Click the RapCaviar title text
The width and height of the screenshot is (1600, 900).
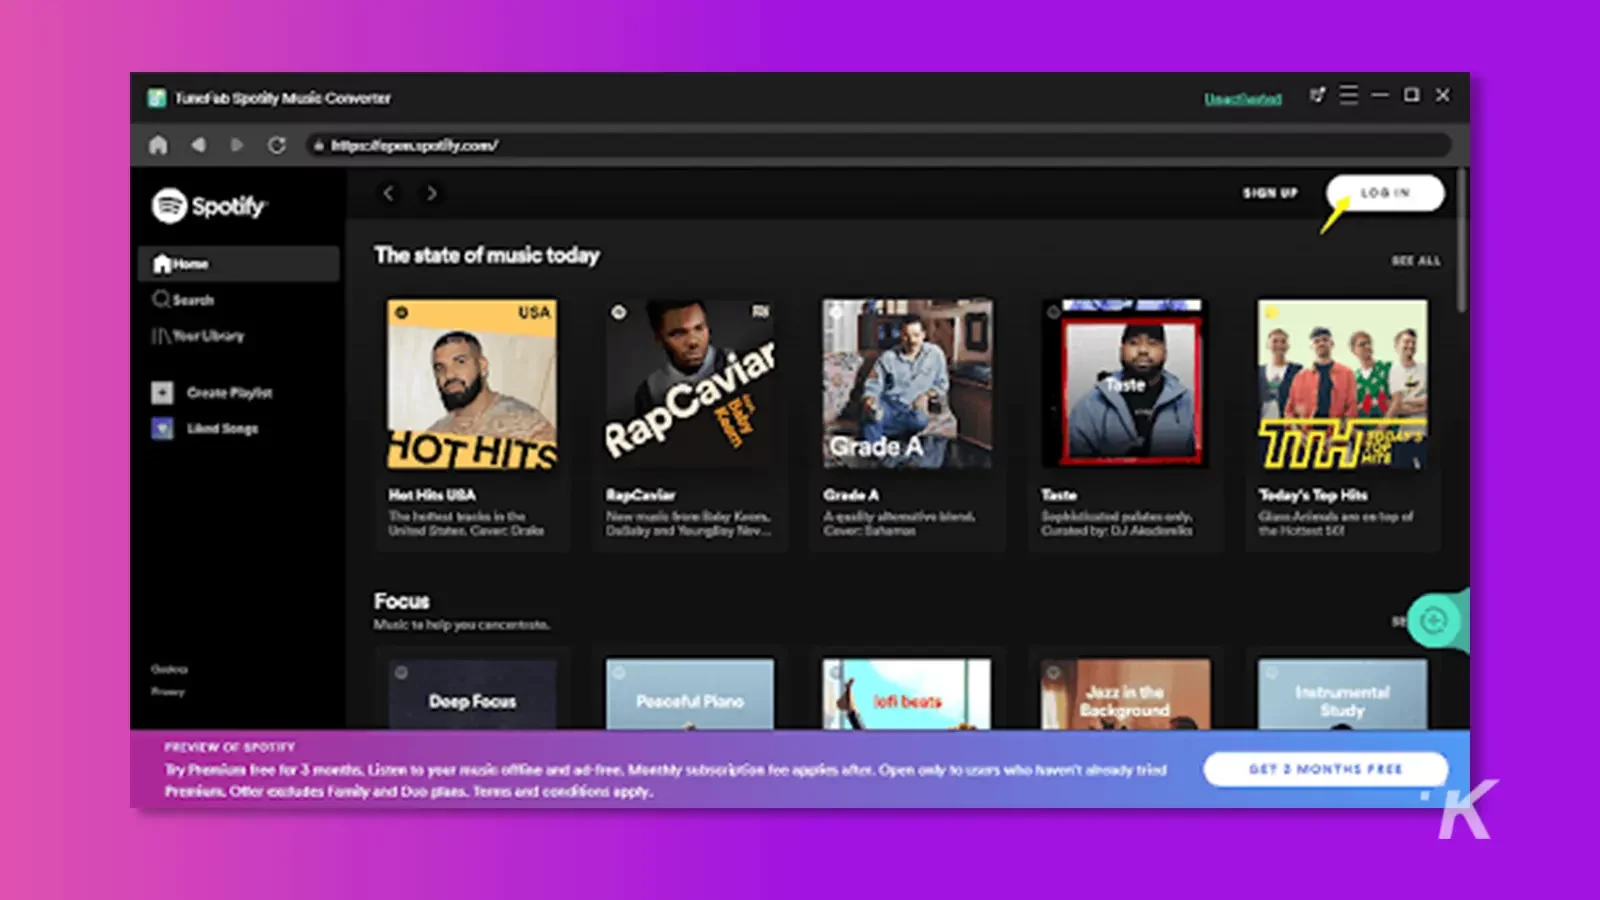640,495
